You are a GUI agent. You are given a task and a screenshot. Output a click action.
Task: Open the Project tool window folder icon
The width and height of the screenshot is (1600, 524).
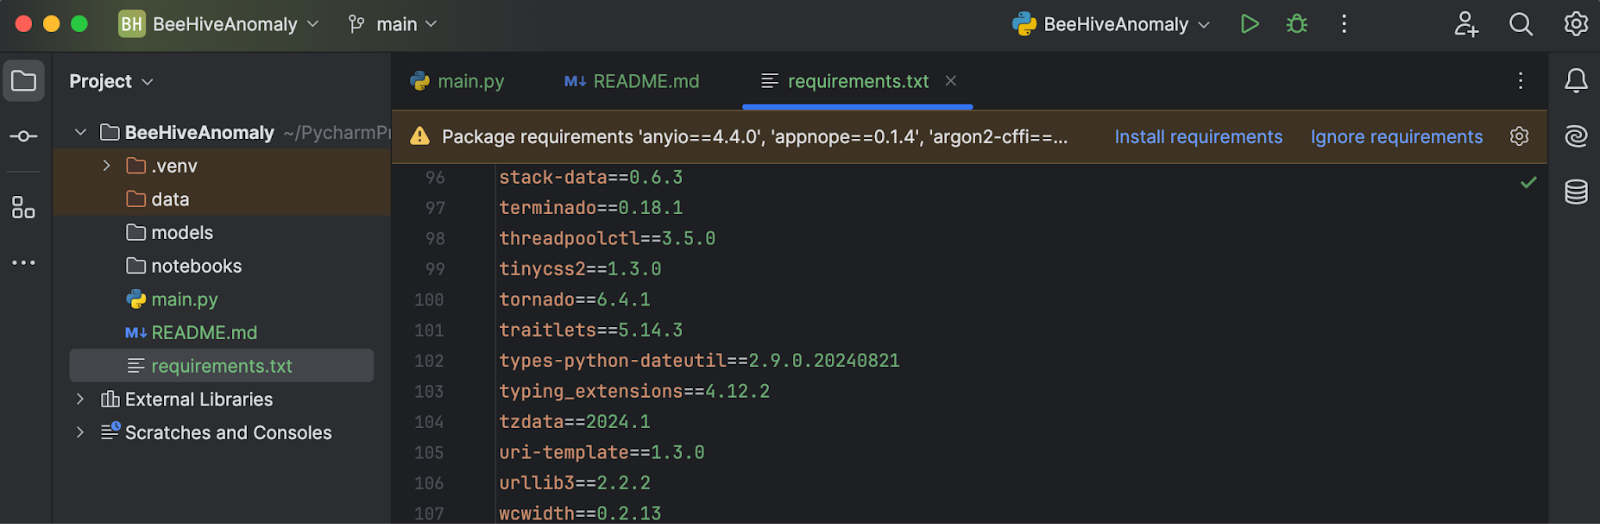pyautogui.click(x=23, y=81)
